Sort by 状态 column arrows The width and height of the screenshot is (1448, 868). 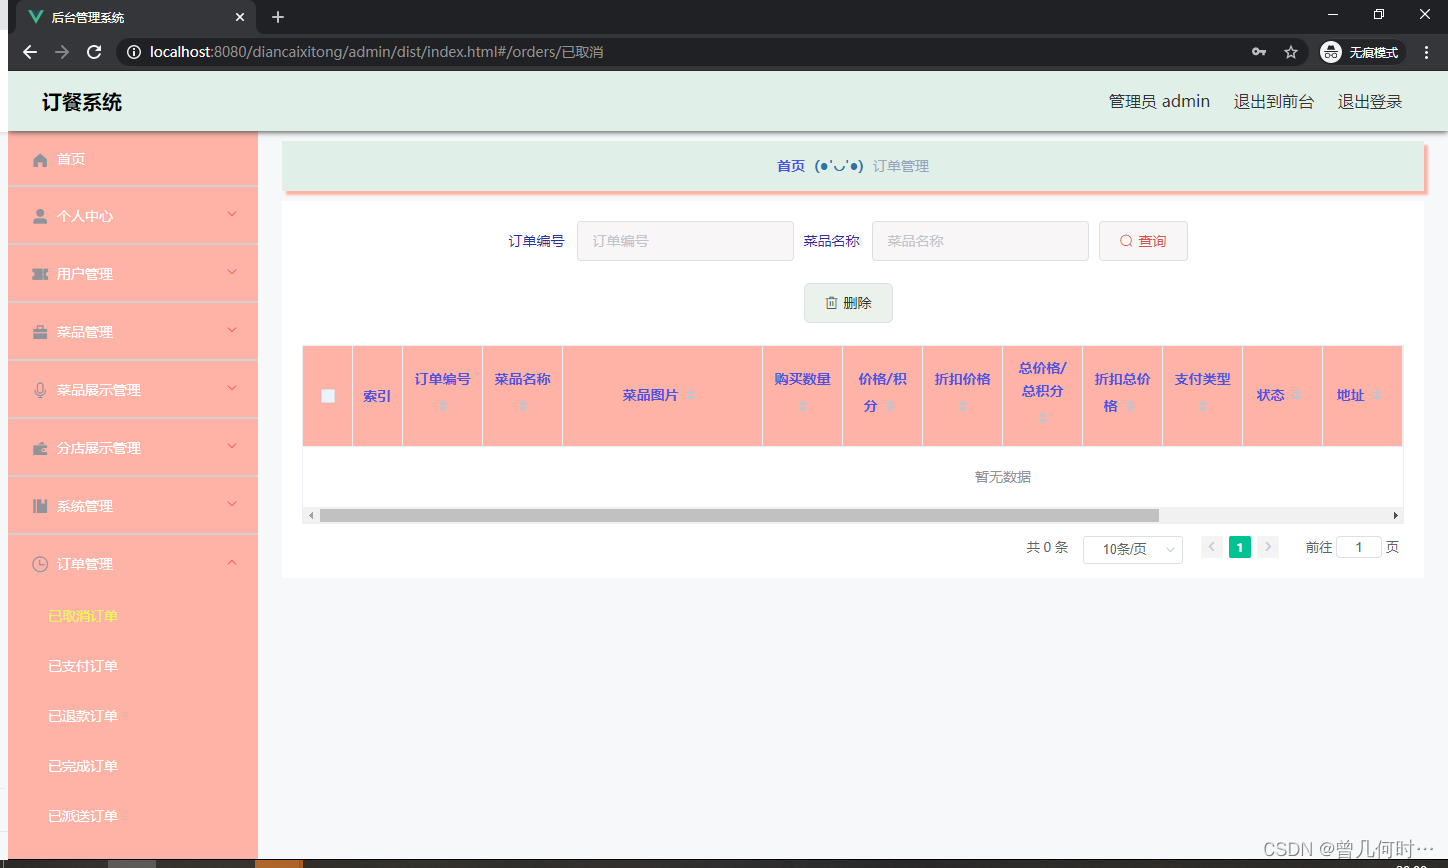(1297, 396)
